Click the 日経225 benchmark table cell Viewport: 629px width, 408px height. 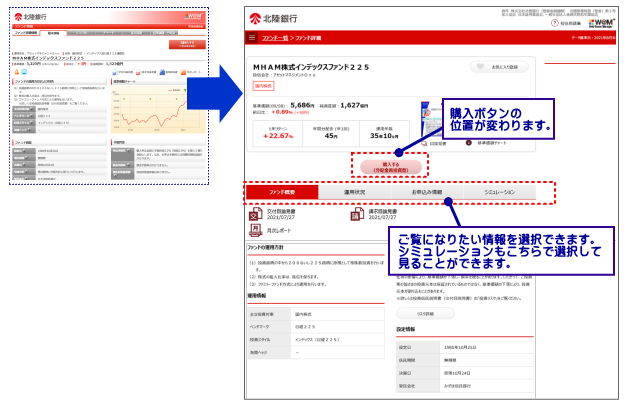pyautogui.click(x=337, y=327)
